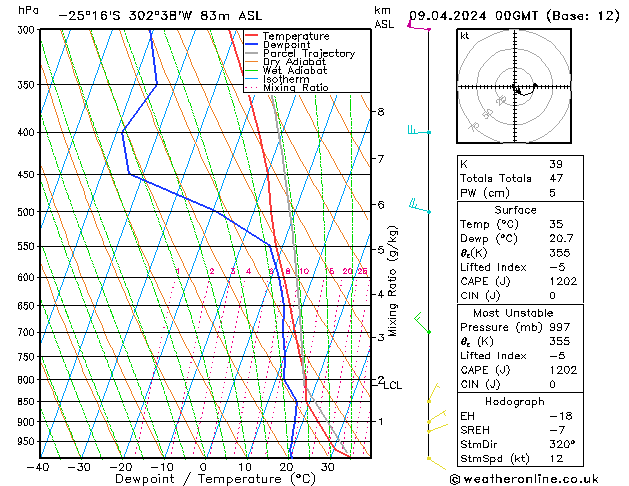The width and height of the screenshot is (629, 486).
Task: Click the 300 hPa pressure axis label
Action: click(x=28, y=30)
